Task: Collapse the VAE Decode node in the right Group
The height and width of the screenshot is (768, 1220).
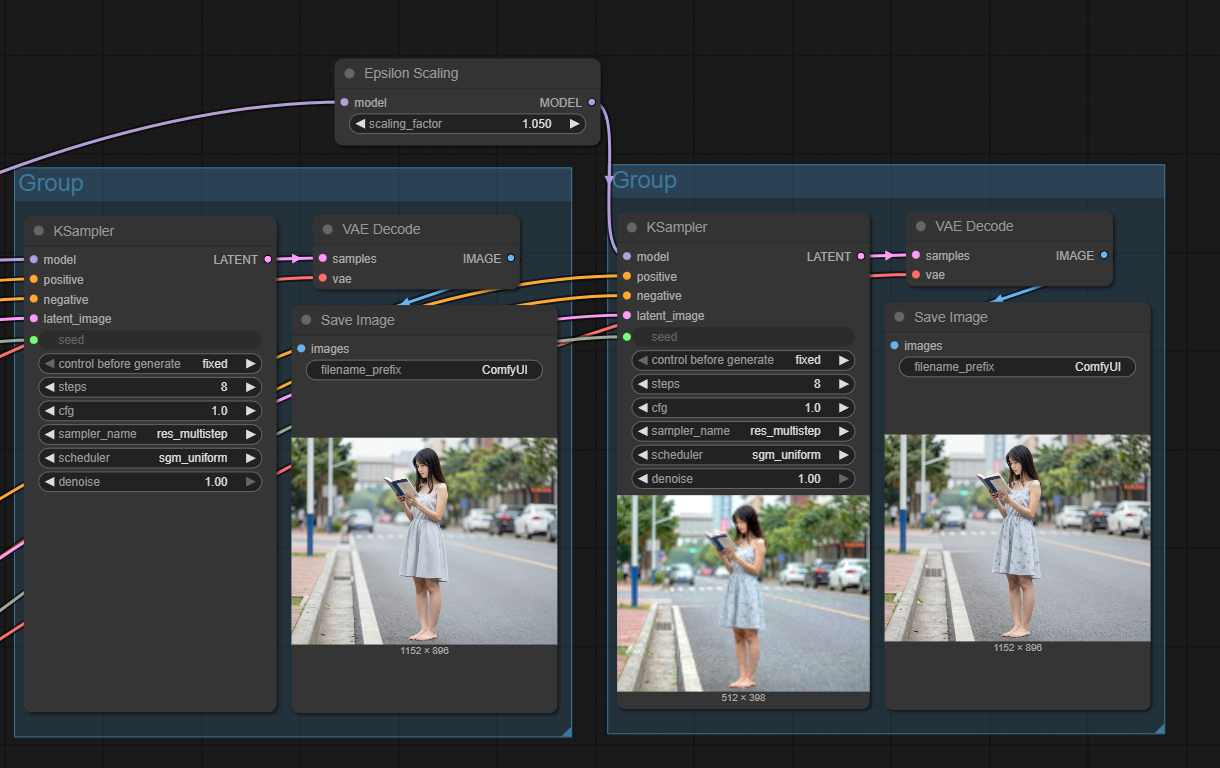Action: pyautogui.click(x=921, y=227)
